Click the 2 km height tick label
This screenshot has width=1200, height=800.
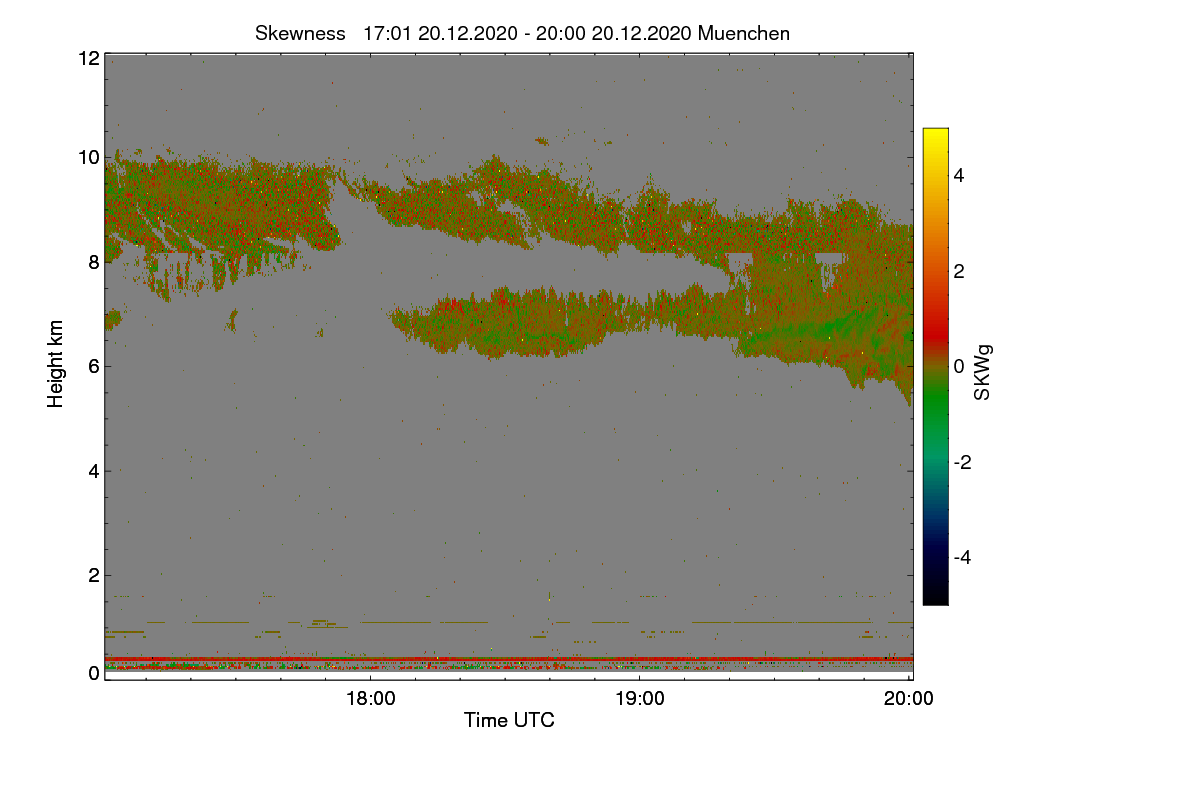pyautogui.click(x=94, y=575)
